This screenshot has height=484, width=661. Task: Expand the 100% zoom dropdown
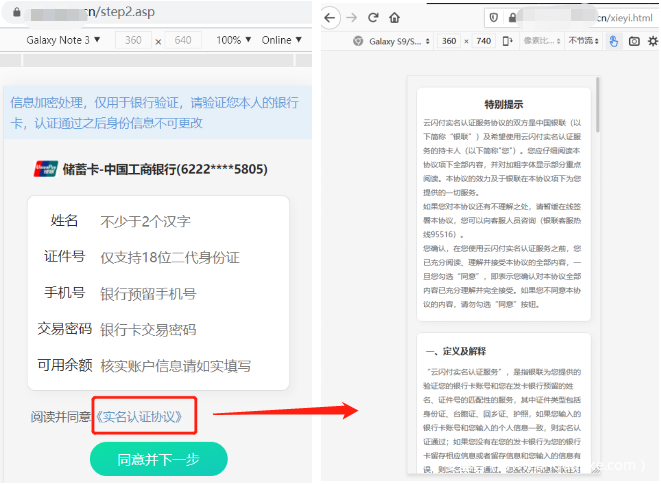(234, 40)
